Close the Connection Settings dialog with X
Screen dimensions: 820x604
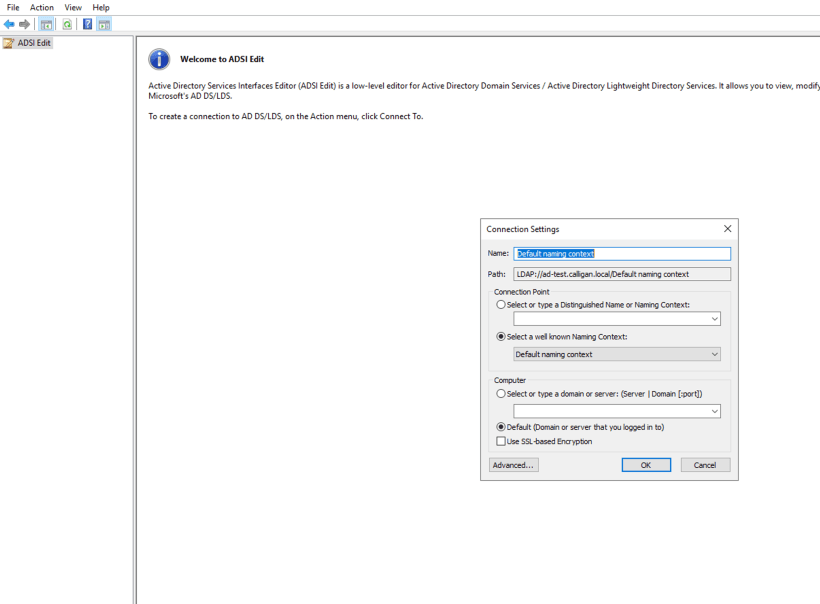coord(727,229)
